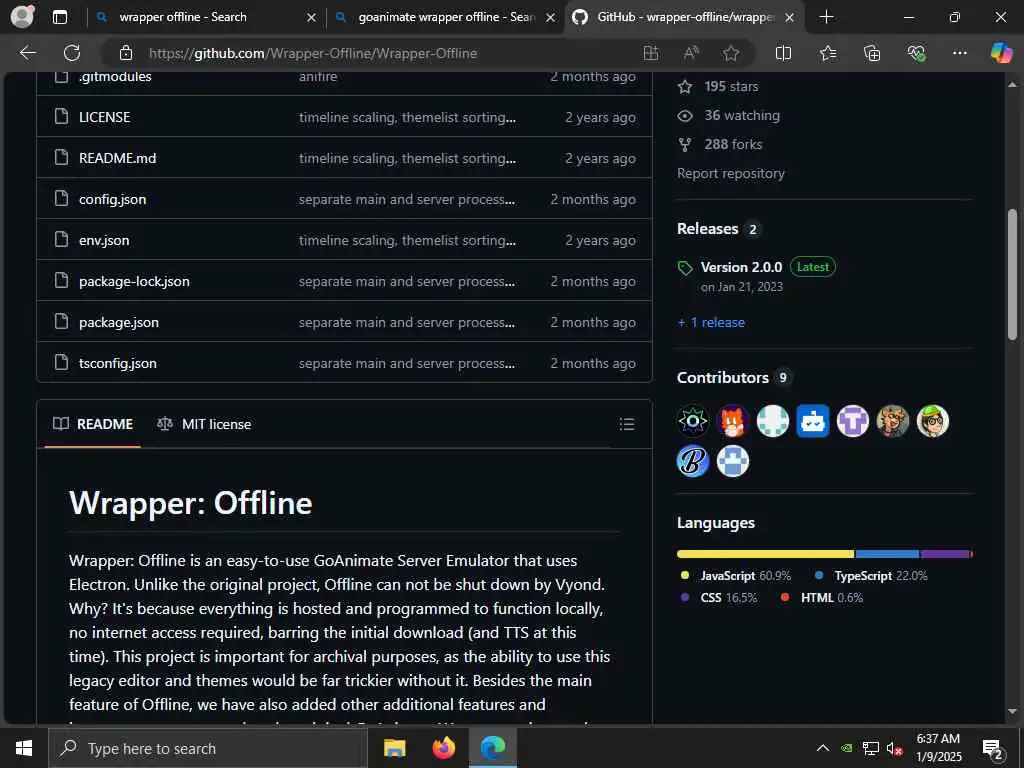The image size is (1024, 768).
Task: Open the Copilot sidebar icon
Action: (1001, 53)
